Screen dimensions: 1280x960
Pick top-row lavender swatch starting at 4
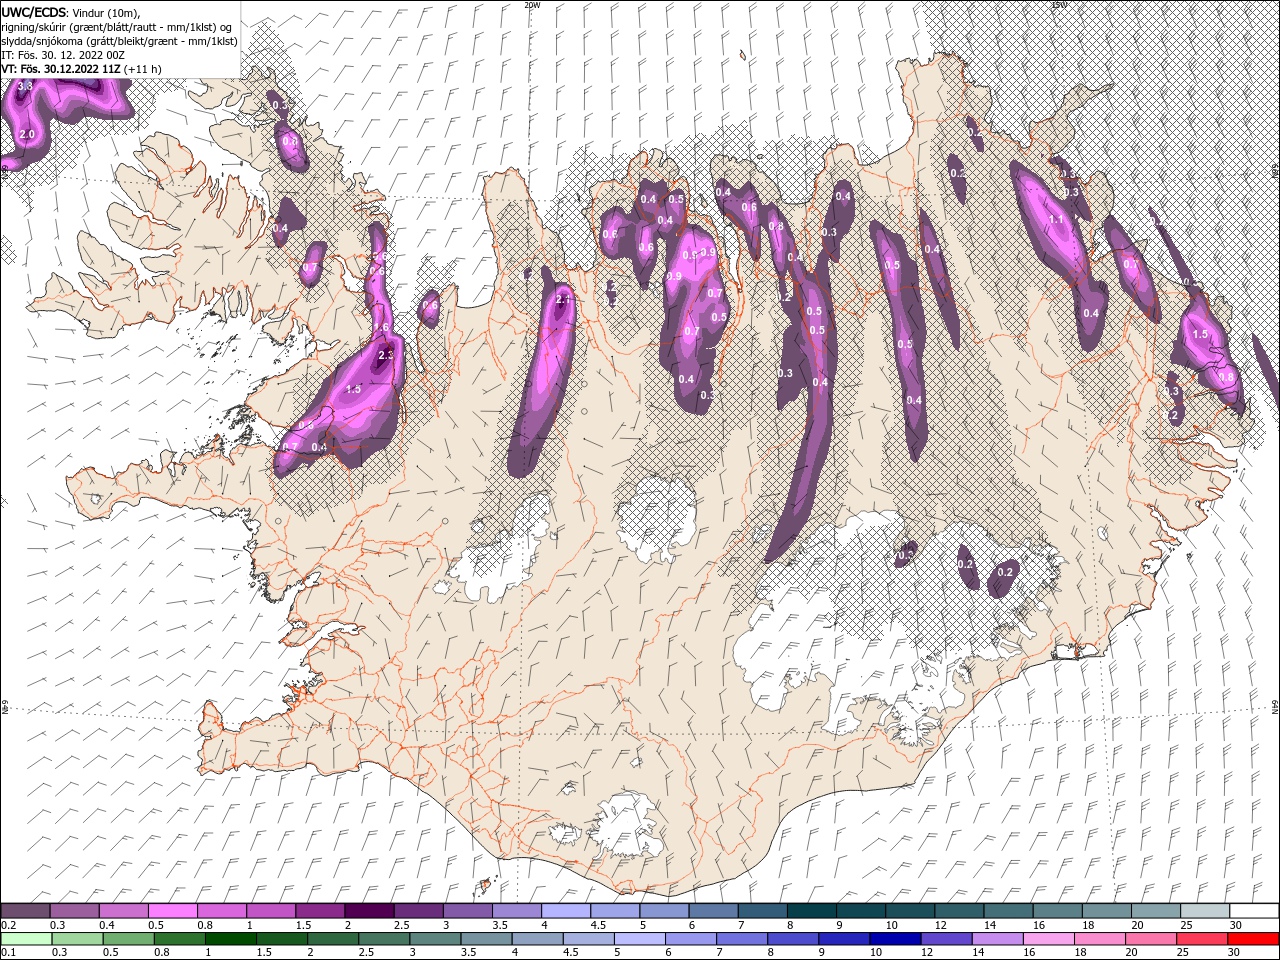(x=564, y=910)
